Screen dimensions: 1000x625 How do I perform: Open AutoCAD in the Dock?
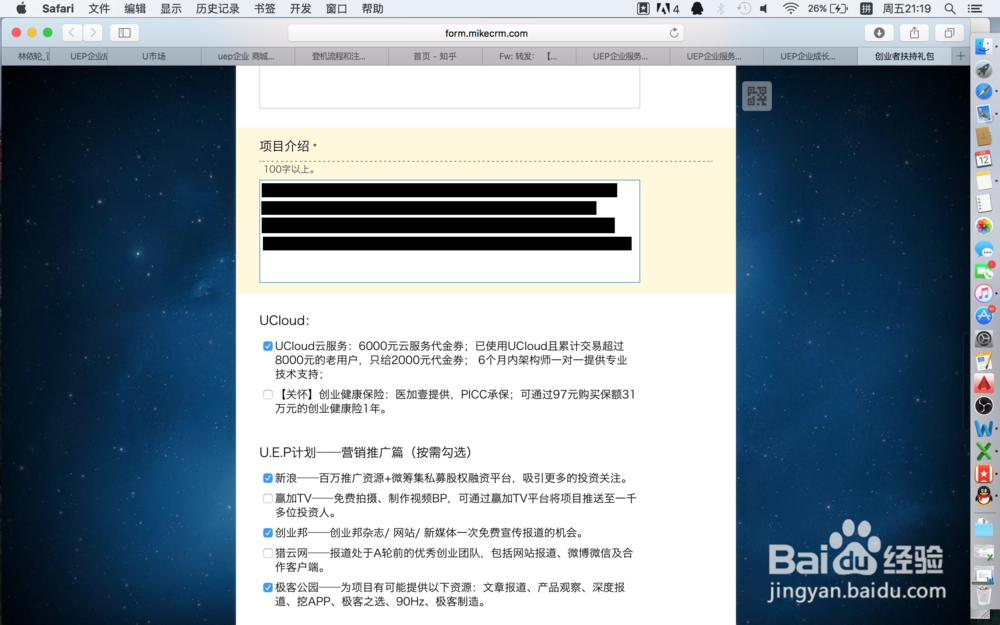tap(983, 383)
